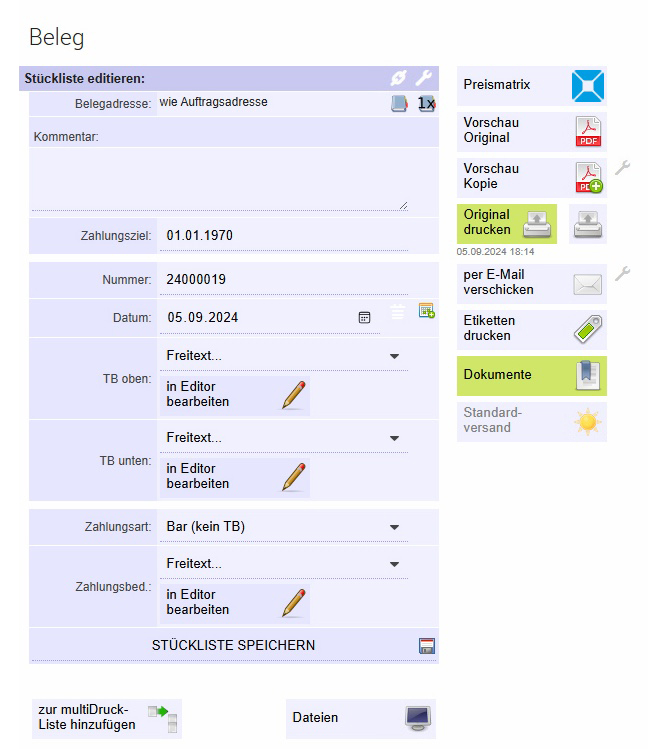This screenshot has height=749, width=648.
Task: Click the Nummer input field
Action: pyautogui.click(x=286, y=280)
